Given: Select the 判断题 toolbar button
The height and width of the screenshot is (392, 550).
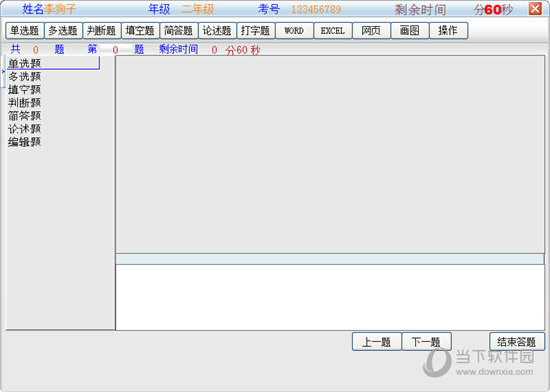Looking at the screenshot, I should point(102,31).
